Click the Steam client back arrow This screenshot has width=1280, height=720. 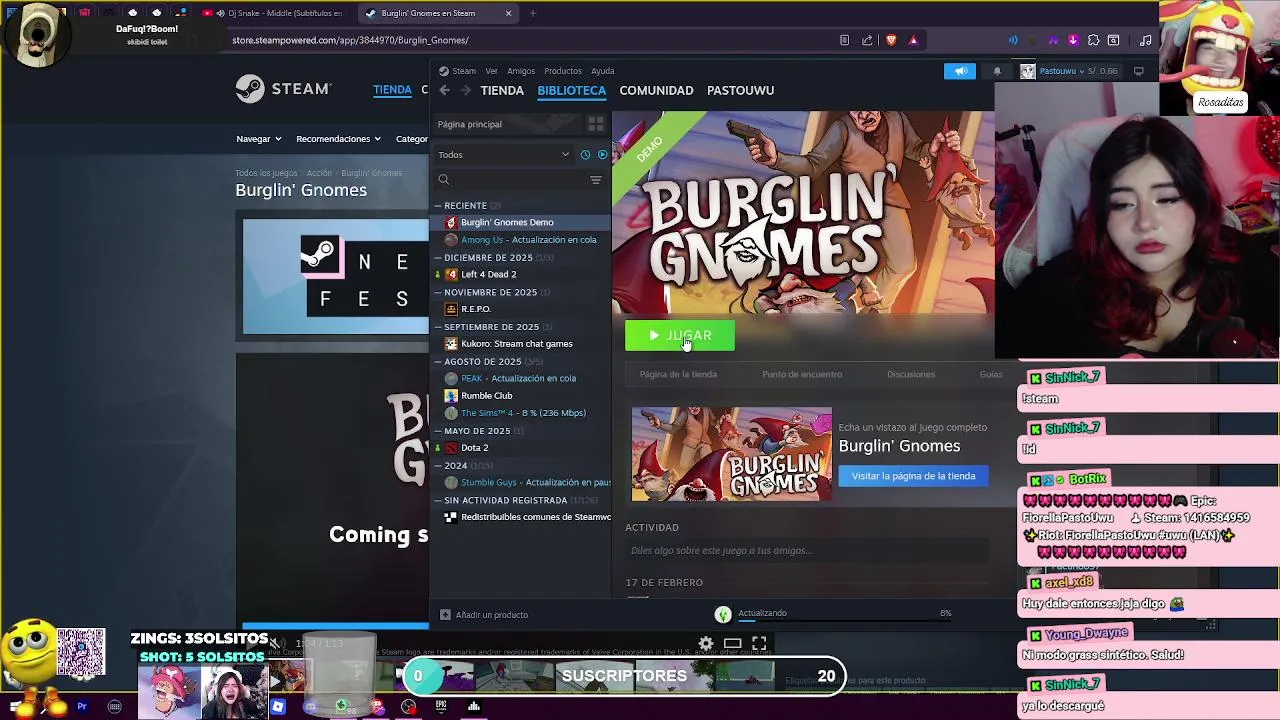click(444, 90)
